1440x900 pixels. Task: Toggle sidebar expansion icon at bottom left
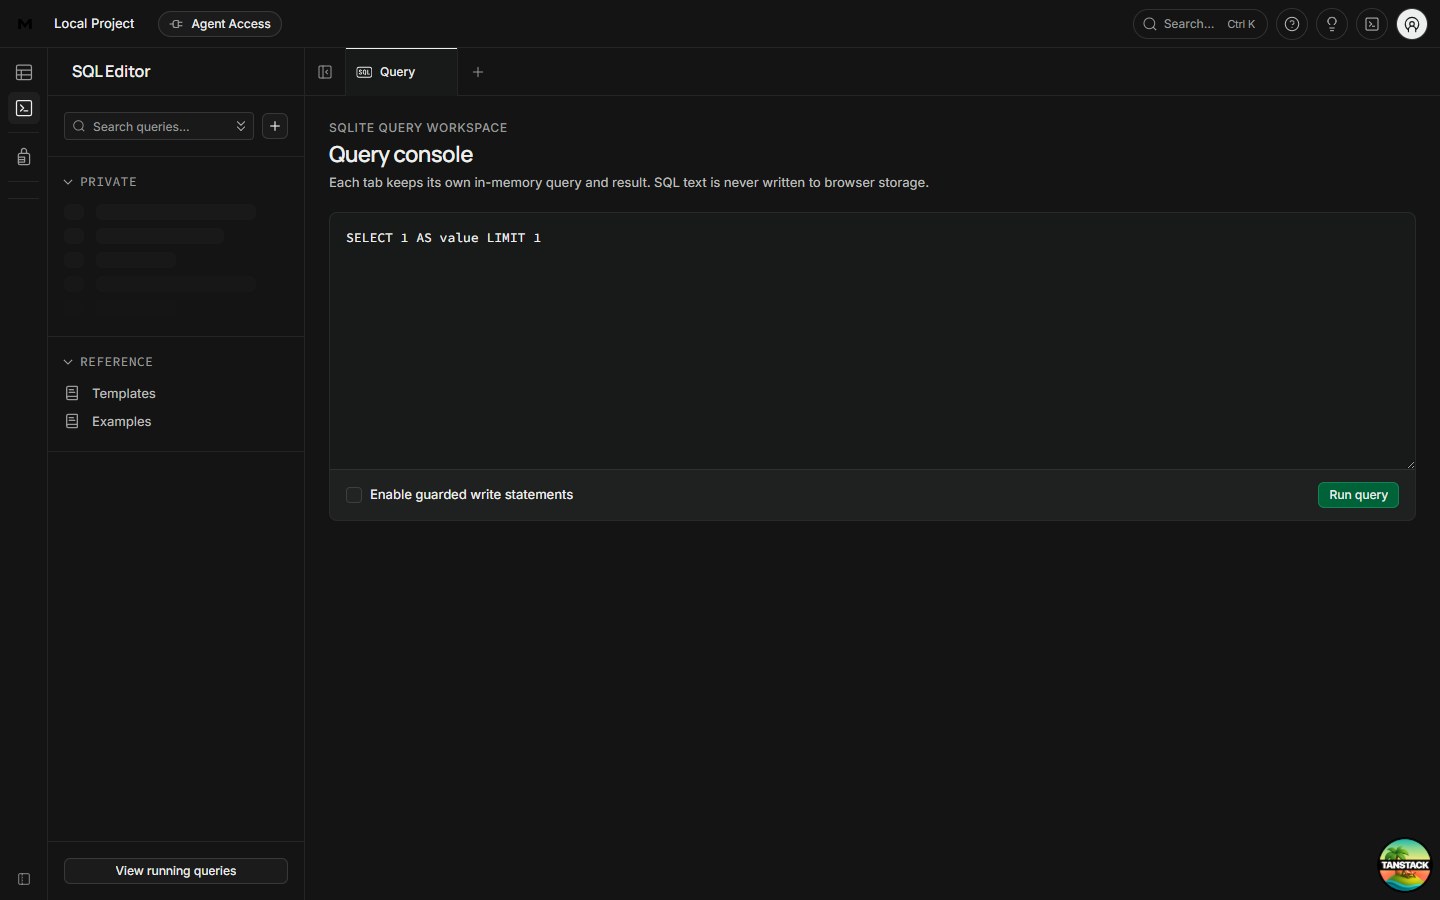pos(24,879)
